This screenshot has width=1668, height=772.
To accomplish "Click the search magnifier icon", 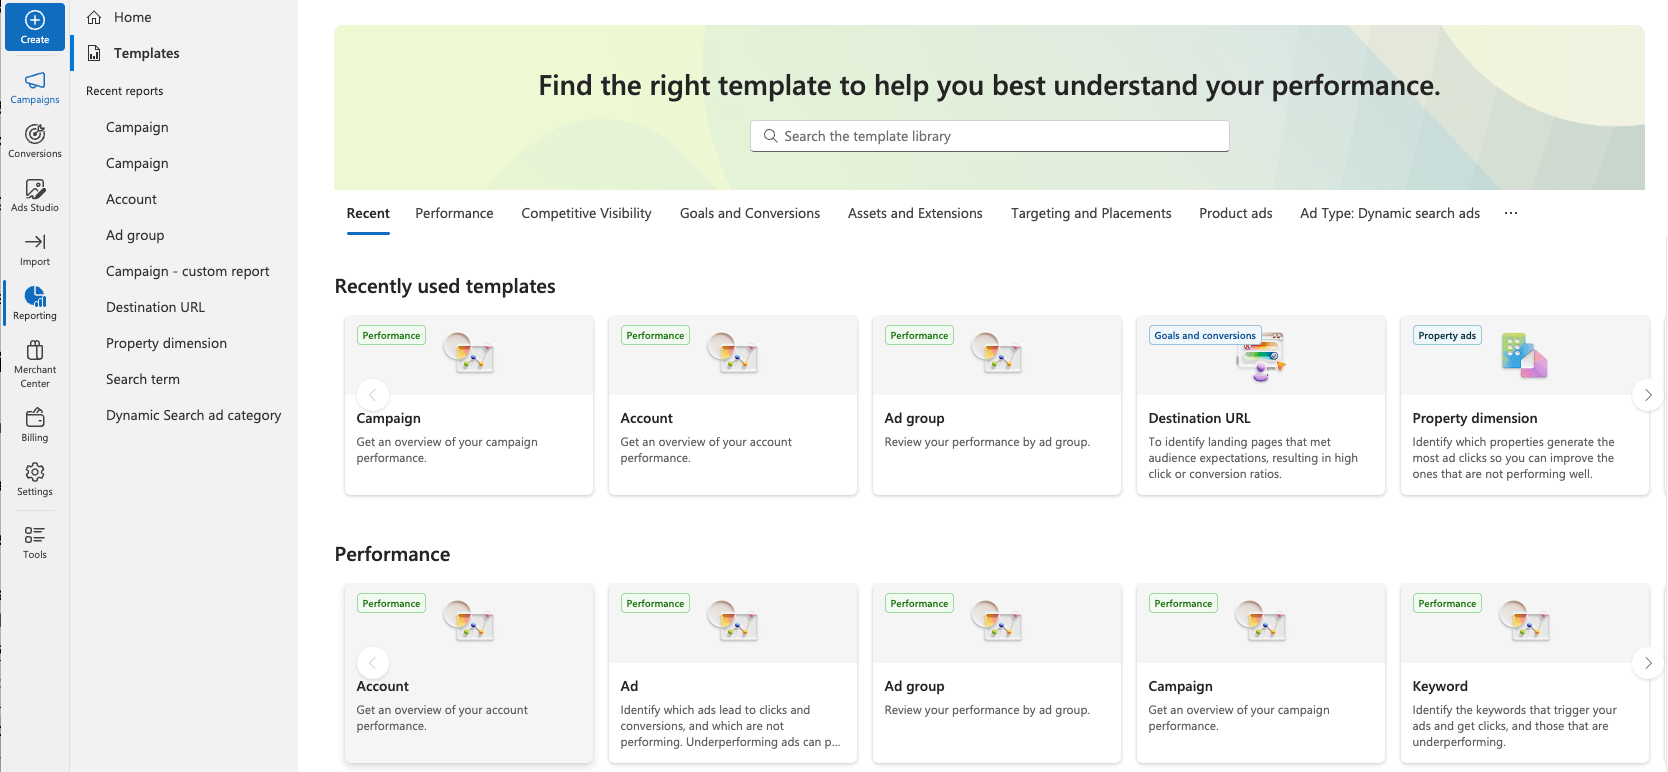I will pyautogui.click(x=770, y=136).
